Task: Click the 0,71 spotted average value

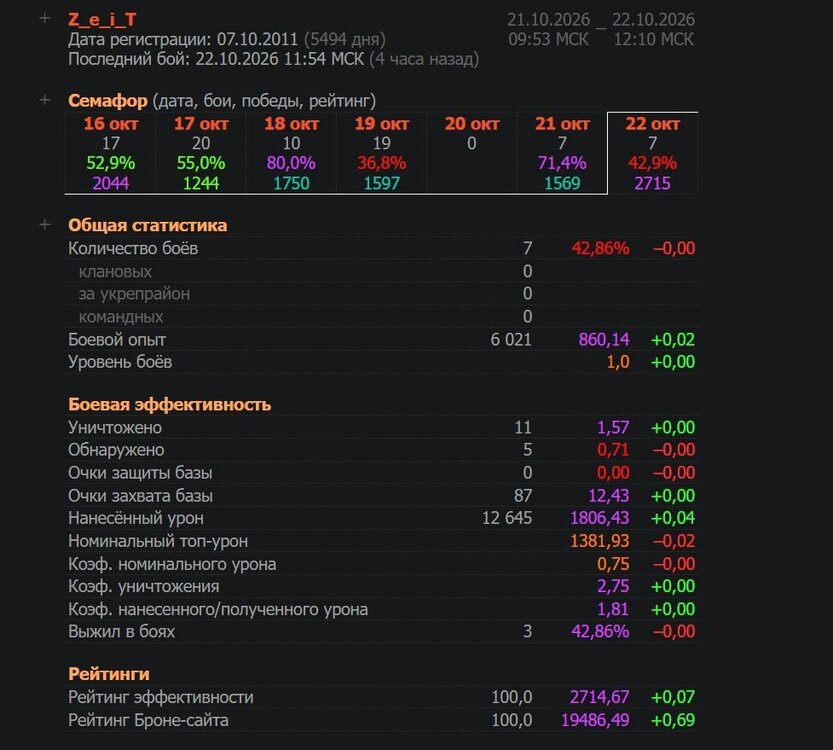Action: [x=613, y=450]
